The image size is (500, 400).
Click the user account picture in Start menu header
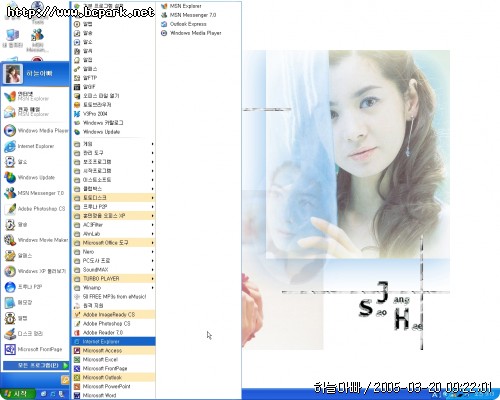13,74
